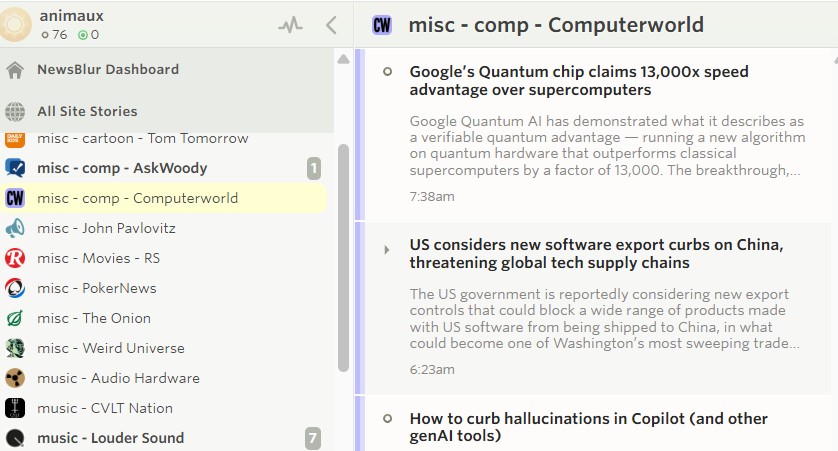Click the animaux user avatar
Screen dimensions: 838x451
pos(18,24)
